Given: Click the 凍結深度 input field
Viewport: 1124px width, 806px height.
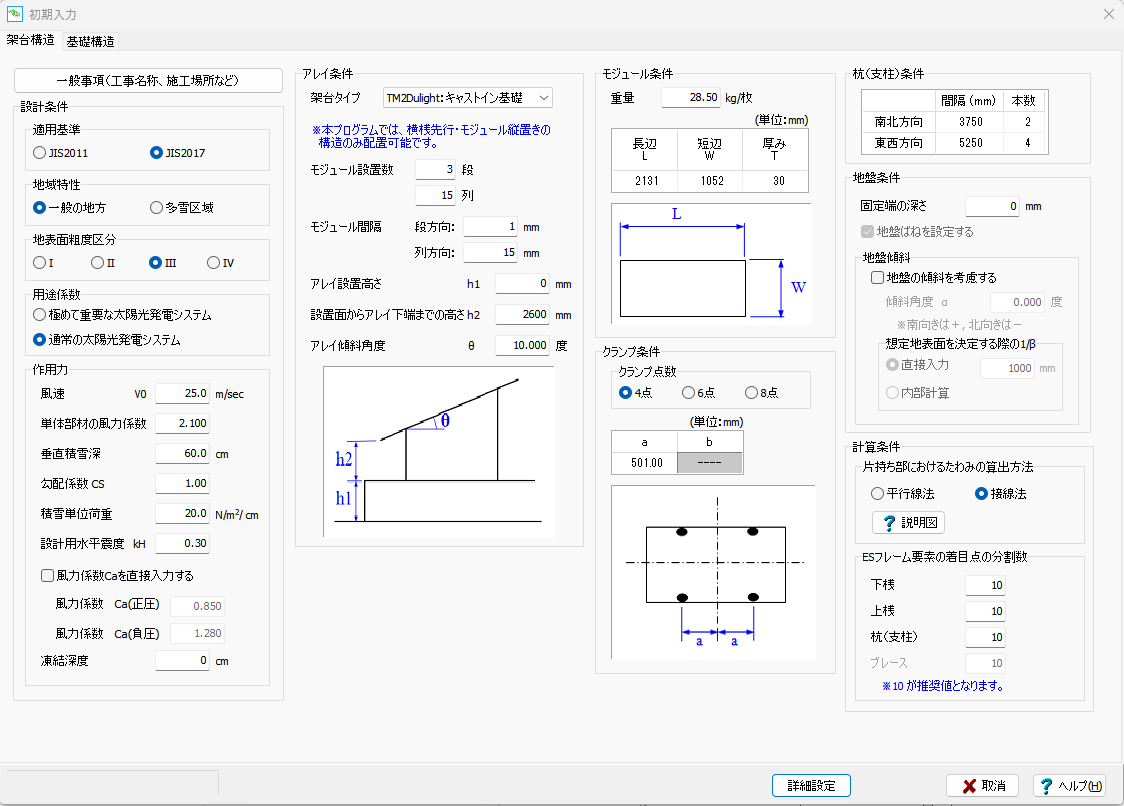Looking at the screenshot, I should pyautogui.click(x=182, y=661).
